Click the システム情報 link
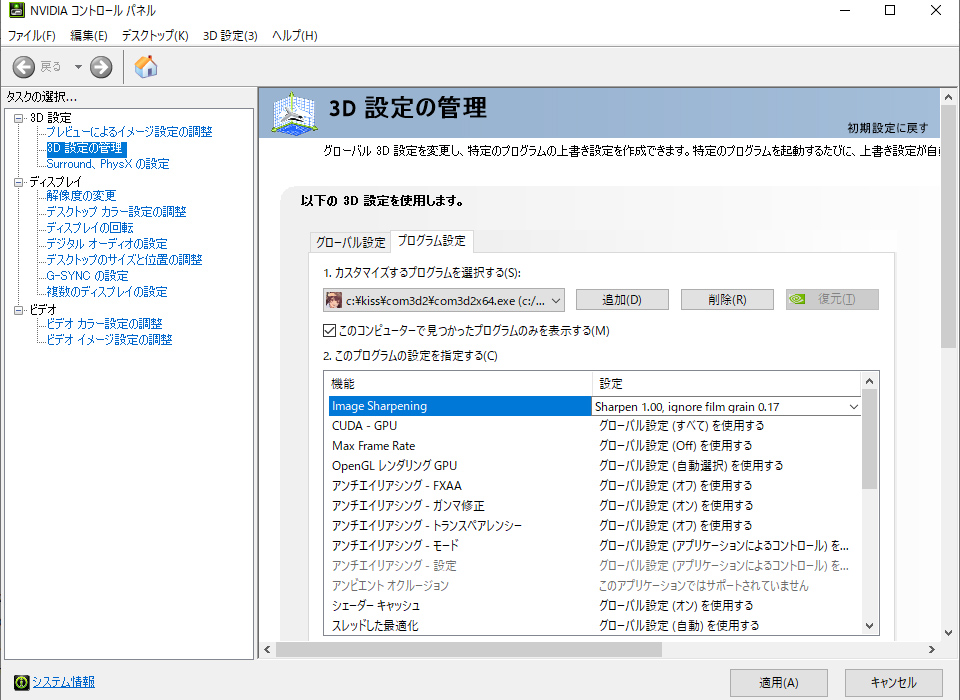 tap(64, 682)
